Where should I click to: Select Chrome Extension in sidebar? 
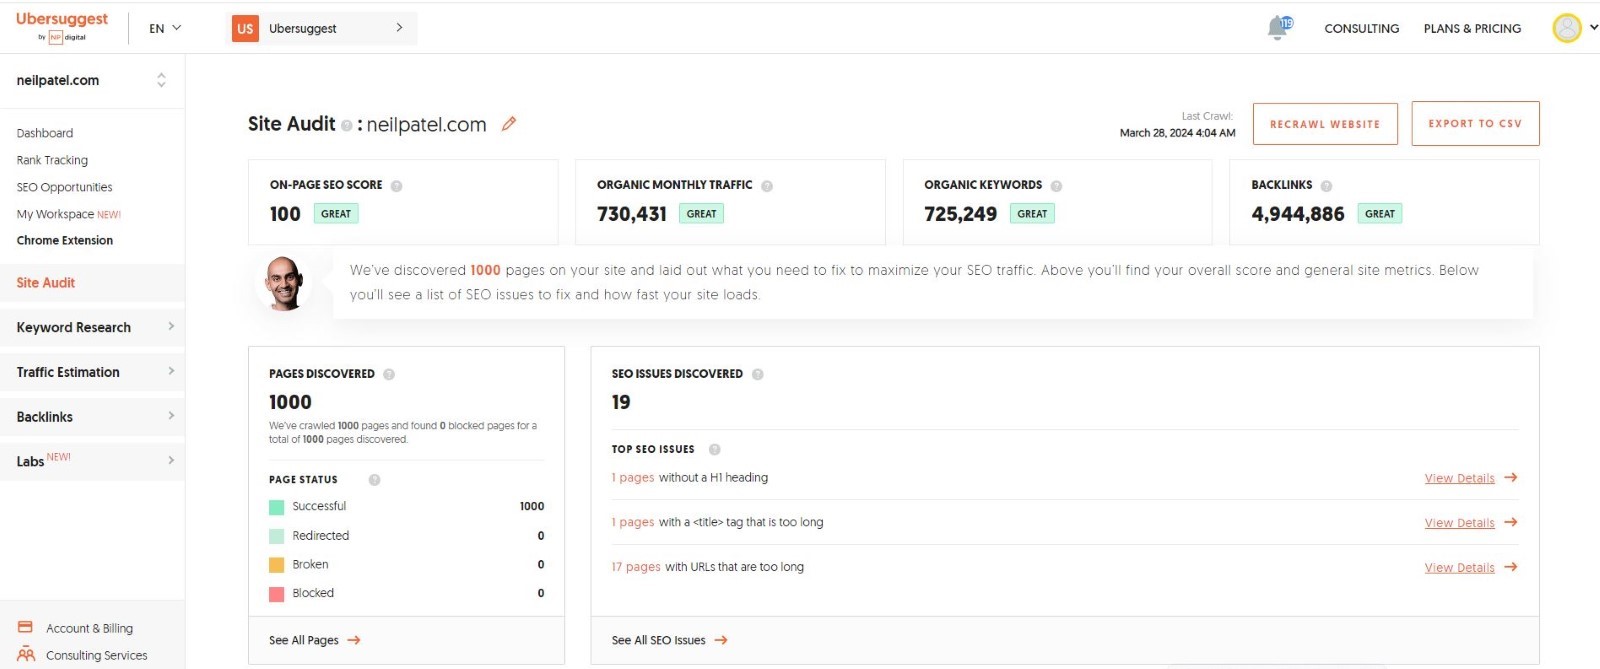(65, 240)
